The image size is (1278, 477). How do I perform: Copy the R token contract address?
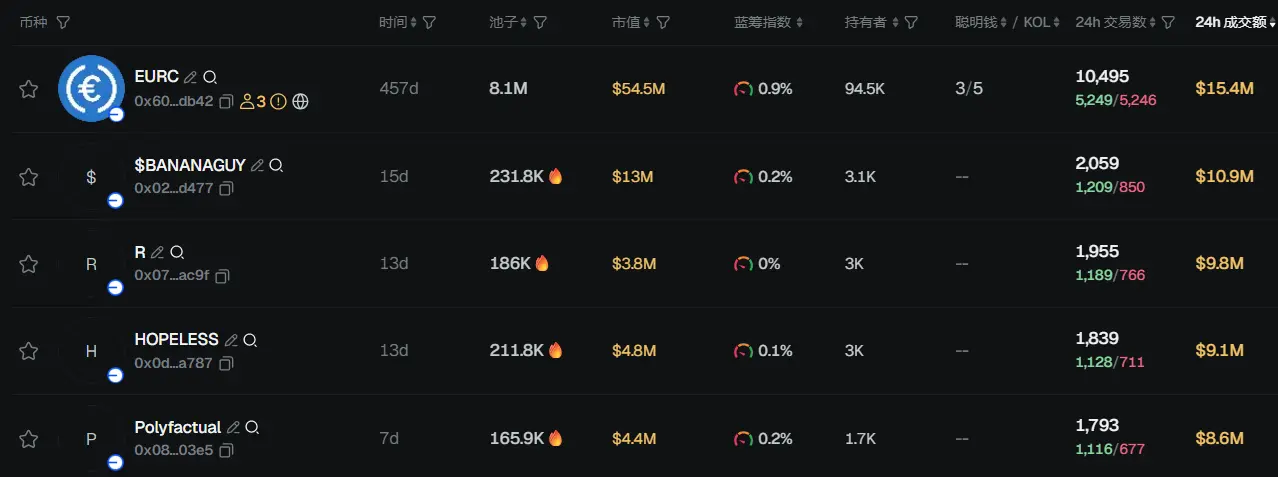pos(223,275)
